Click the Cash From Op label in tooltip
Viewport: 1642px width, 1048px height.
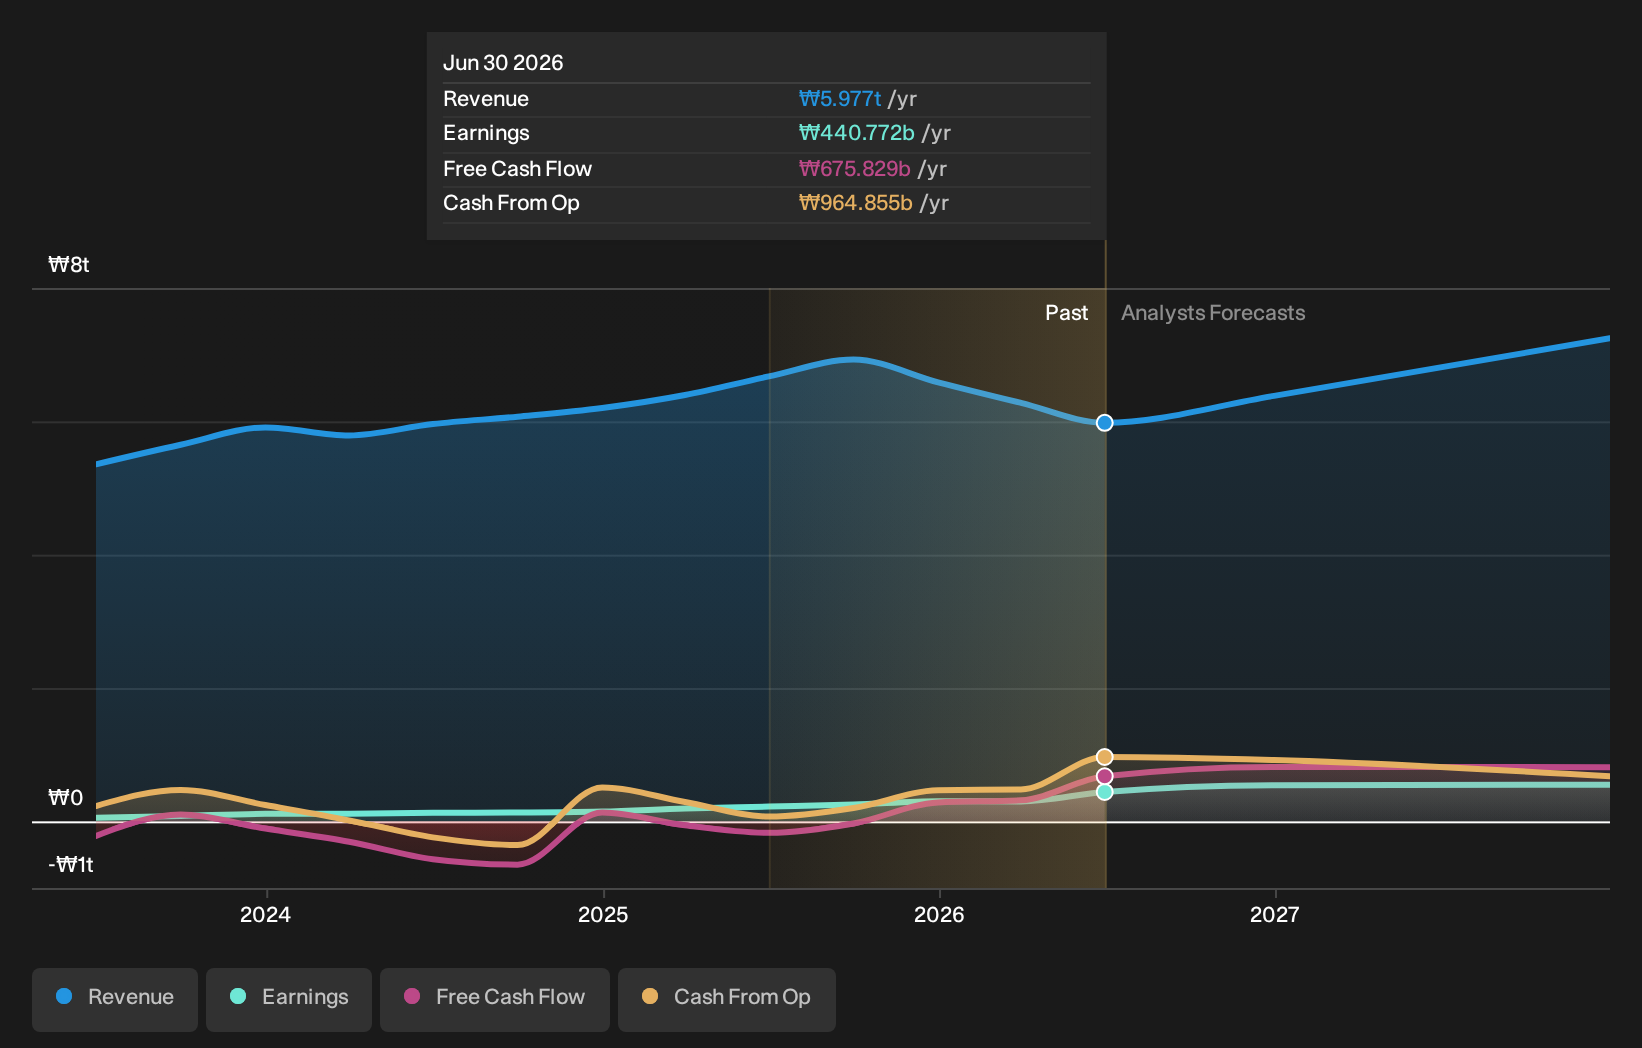tap(511, 203)
